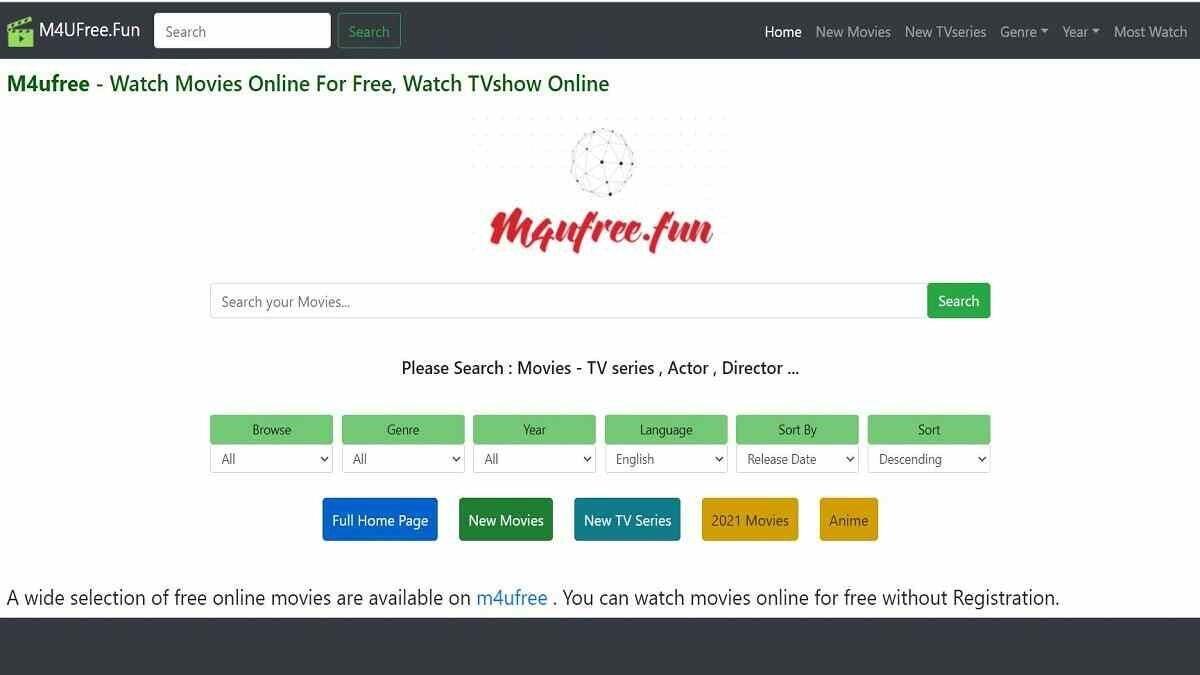Open the Browse filter dropdown set to All
This screenshot has width=1200, height=675.
tap(271, 458)
